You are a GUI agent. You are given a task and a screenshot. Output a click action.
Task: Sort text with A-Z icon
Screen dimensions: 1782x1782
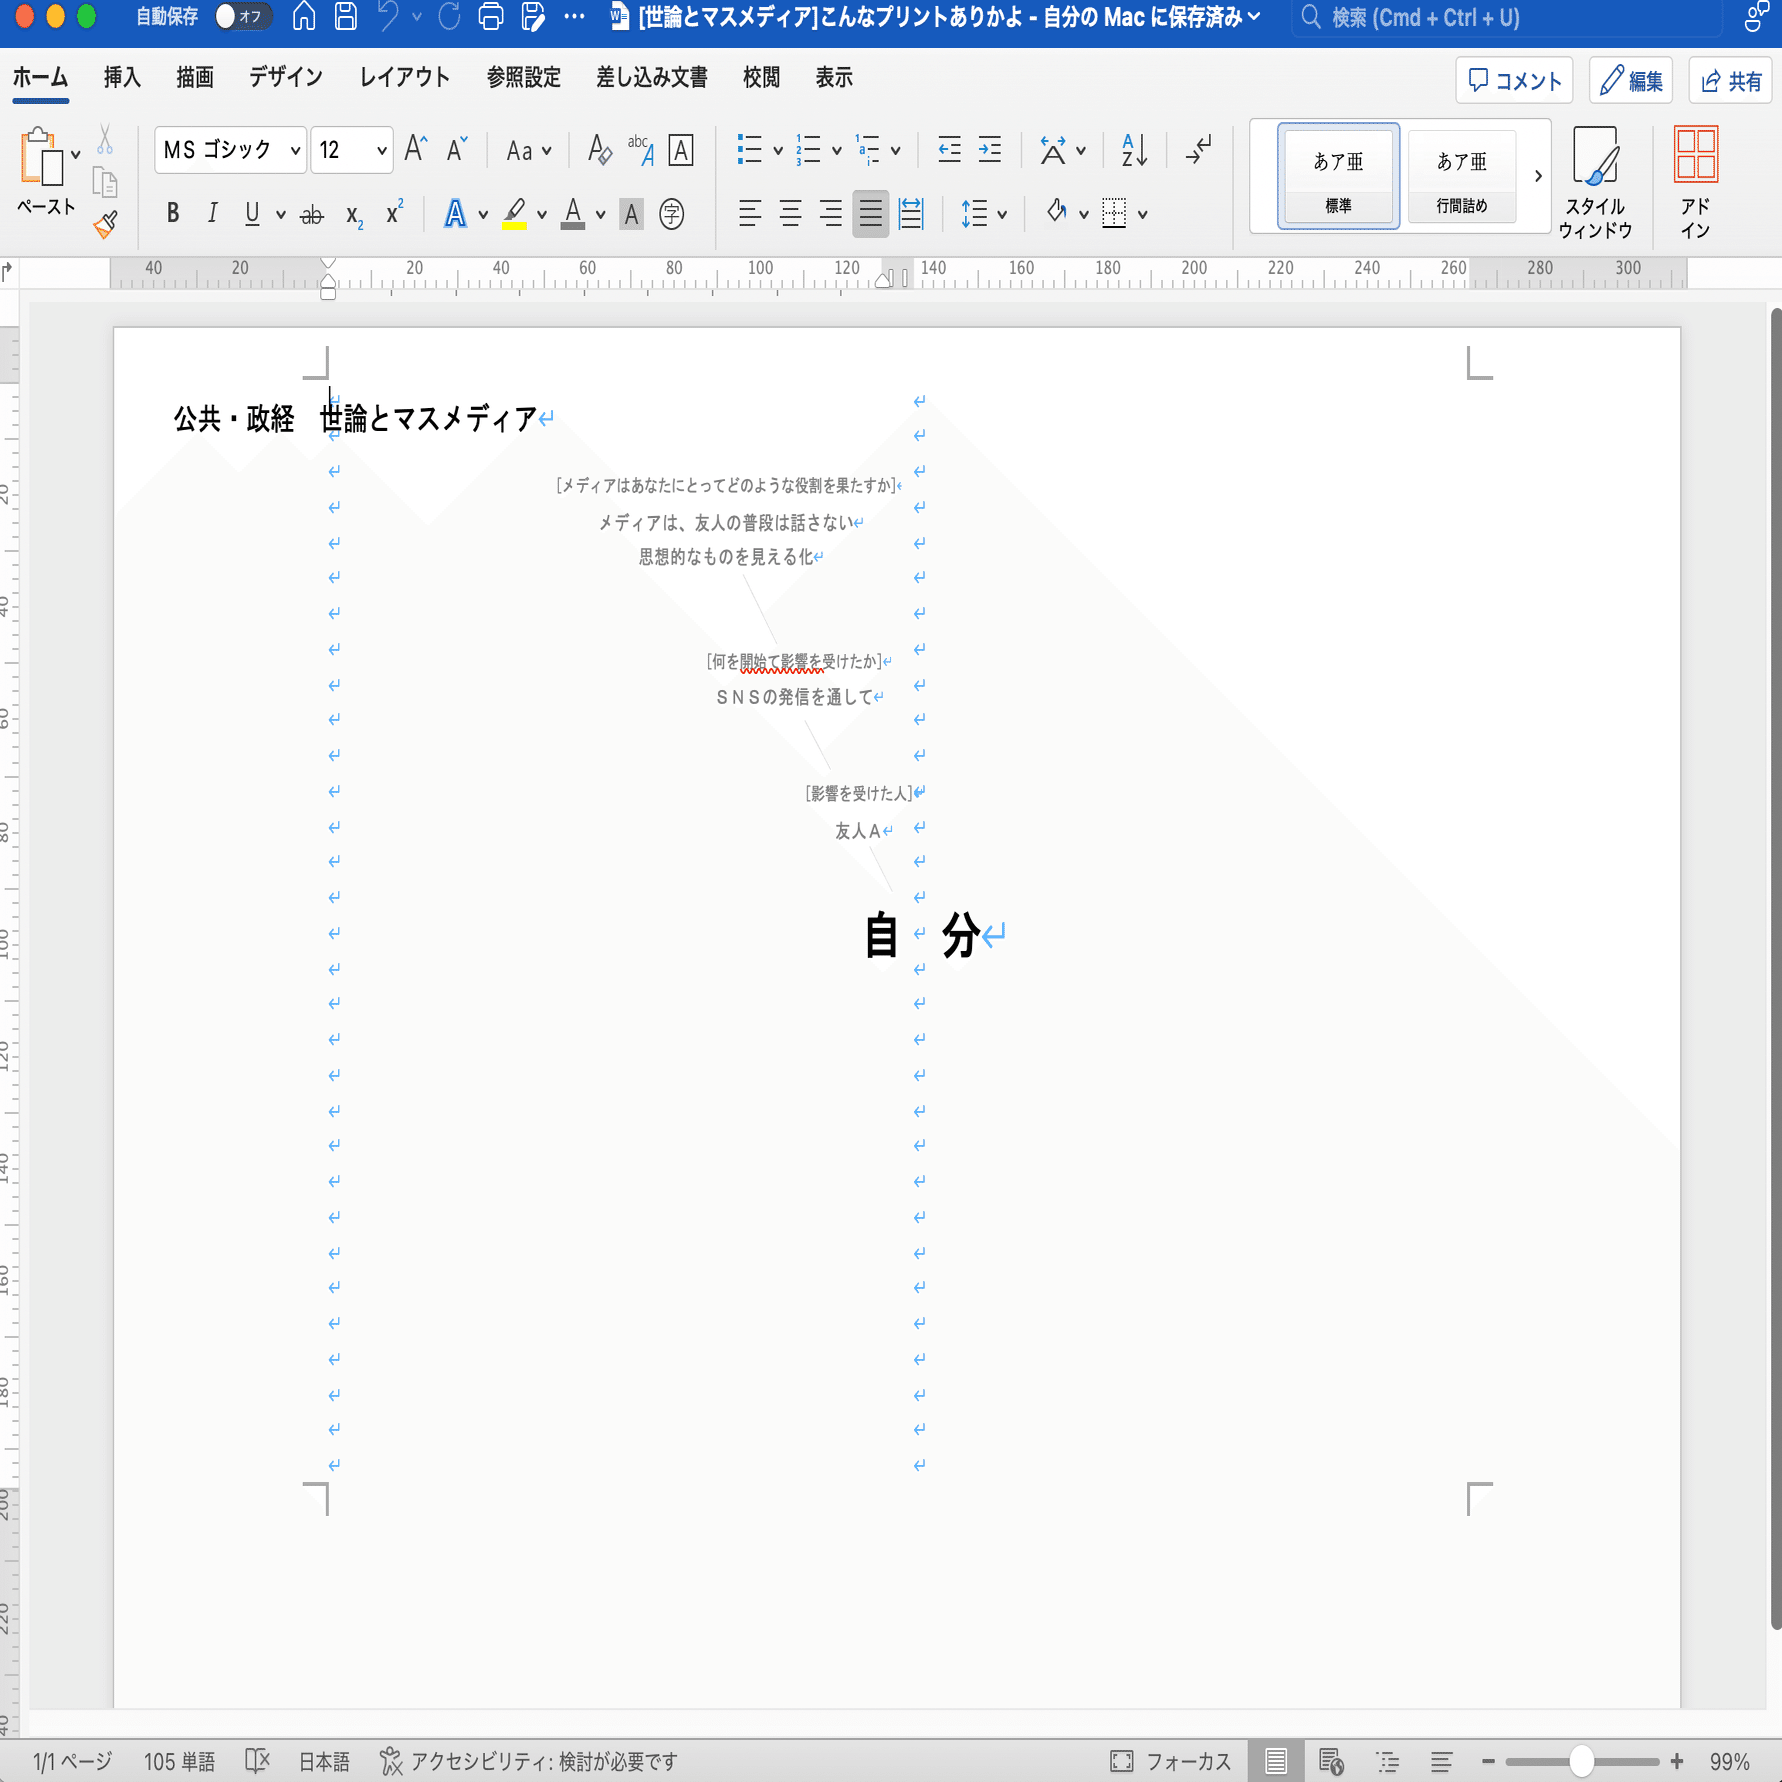(x=1134, y=150)
